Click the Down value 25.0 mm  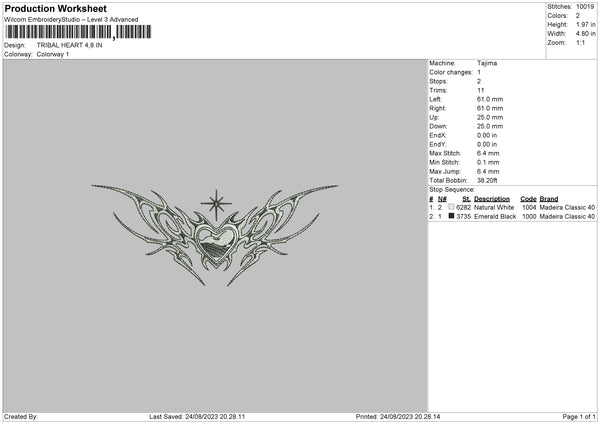490,126
